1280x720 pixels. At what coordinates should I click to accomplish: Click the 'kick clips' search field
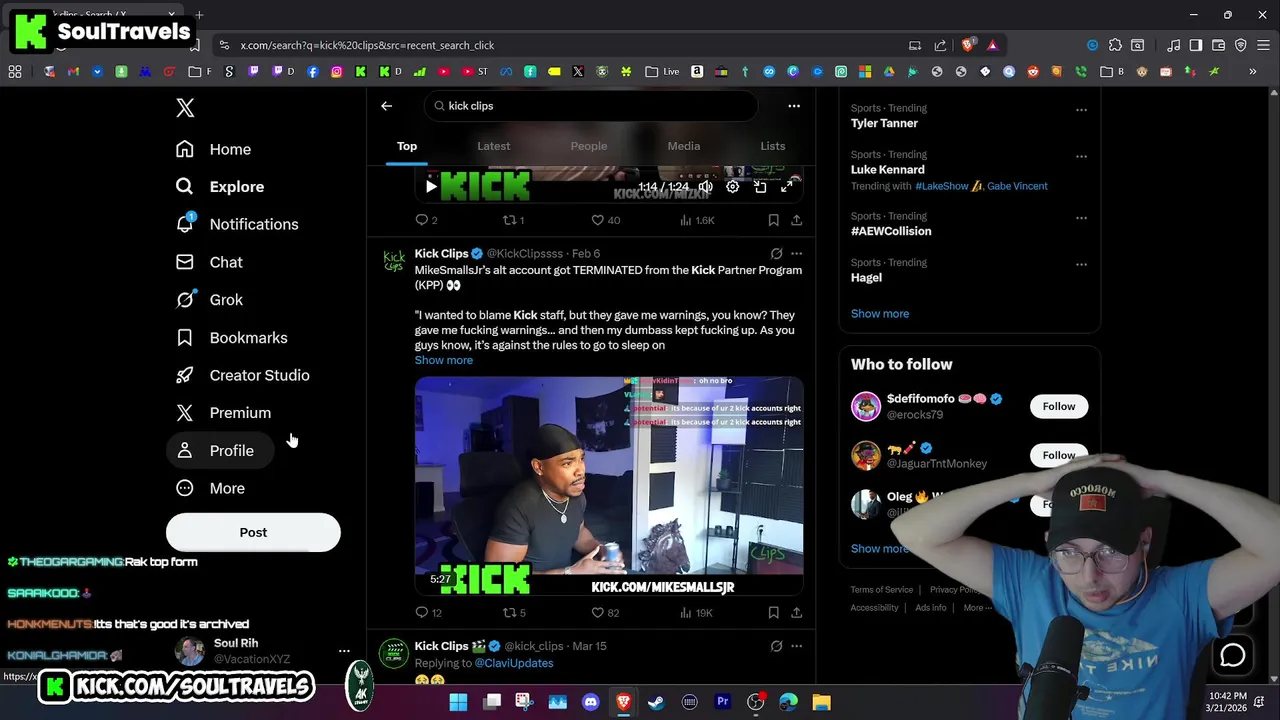(x=591, y=106)
